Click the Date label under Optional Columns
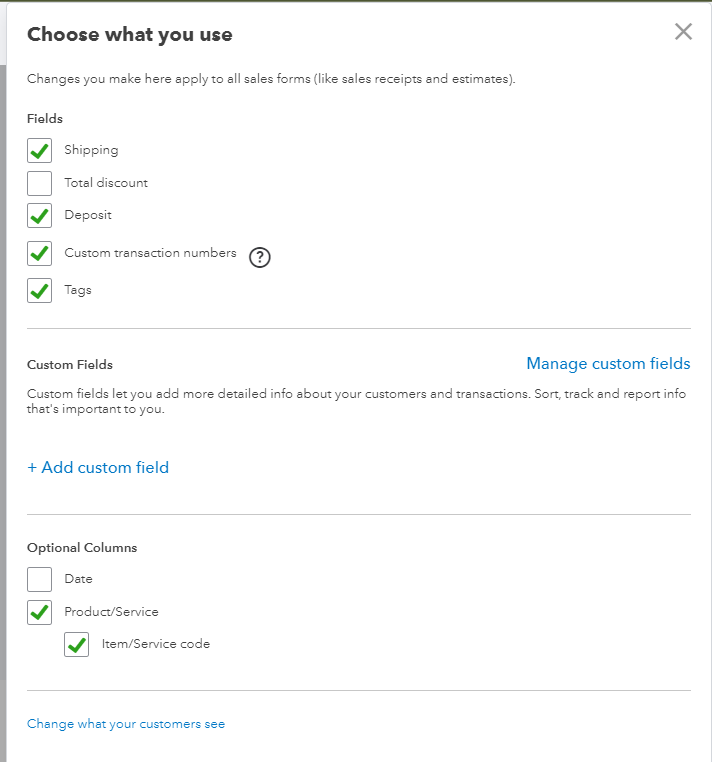The width and height of the screenshot is (712, 762). 78,579
